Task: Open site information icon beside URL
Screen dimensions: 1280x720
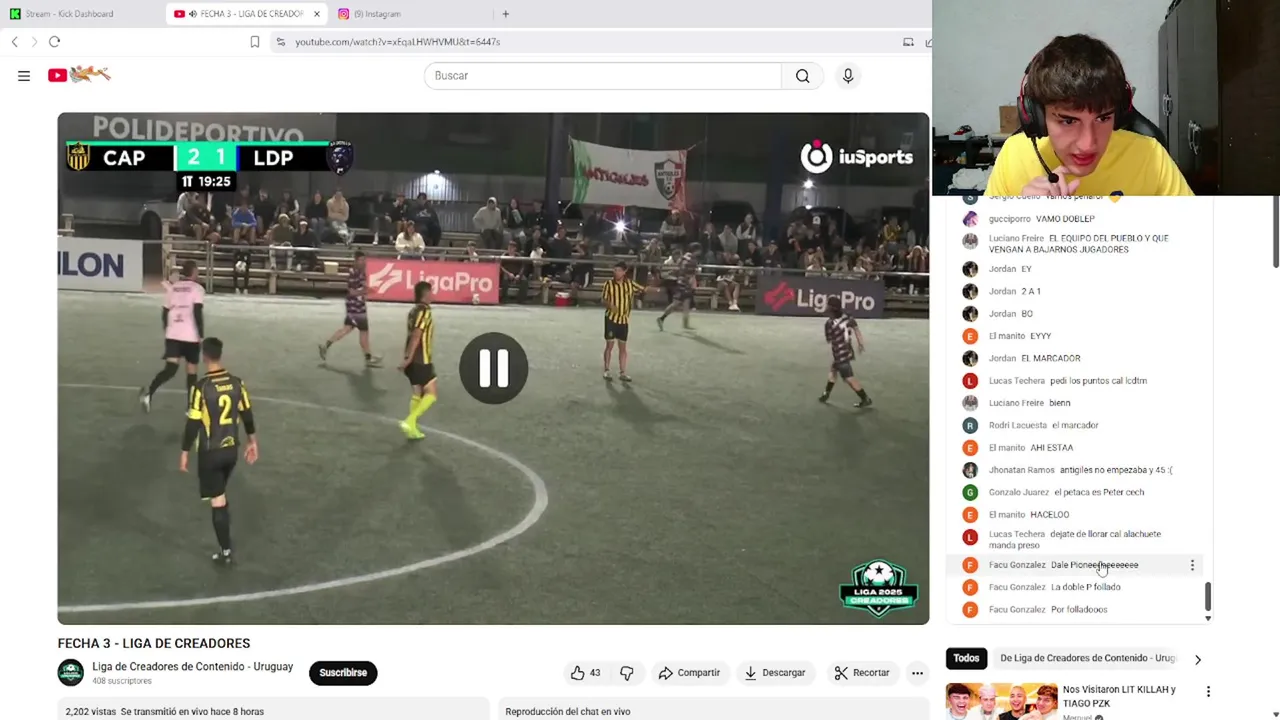Action: tap(281, 42)
